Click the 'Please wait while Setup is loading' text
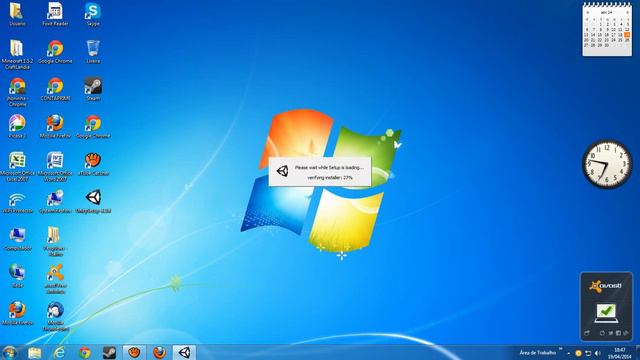640x360 pixels. 329,168
